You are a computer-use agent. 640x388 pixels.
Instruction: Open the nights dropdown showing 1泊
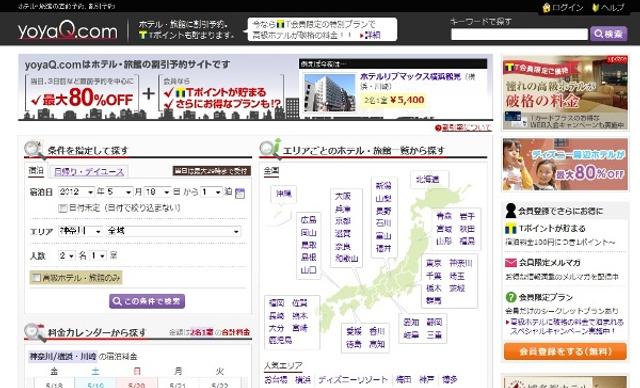click(211, 192)
